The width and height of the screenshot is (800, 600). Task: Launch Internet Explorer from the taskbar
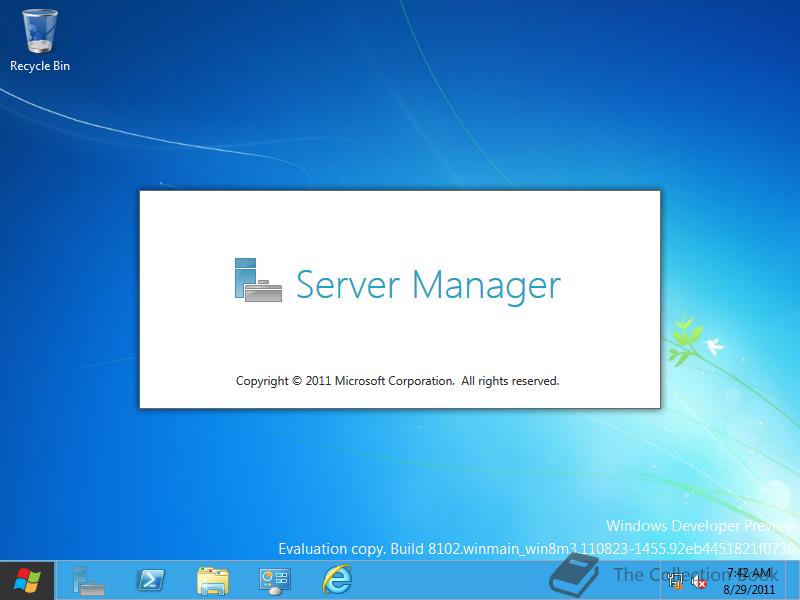(337, 580)
